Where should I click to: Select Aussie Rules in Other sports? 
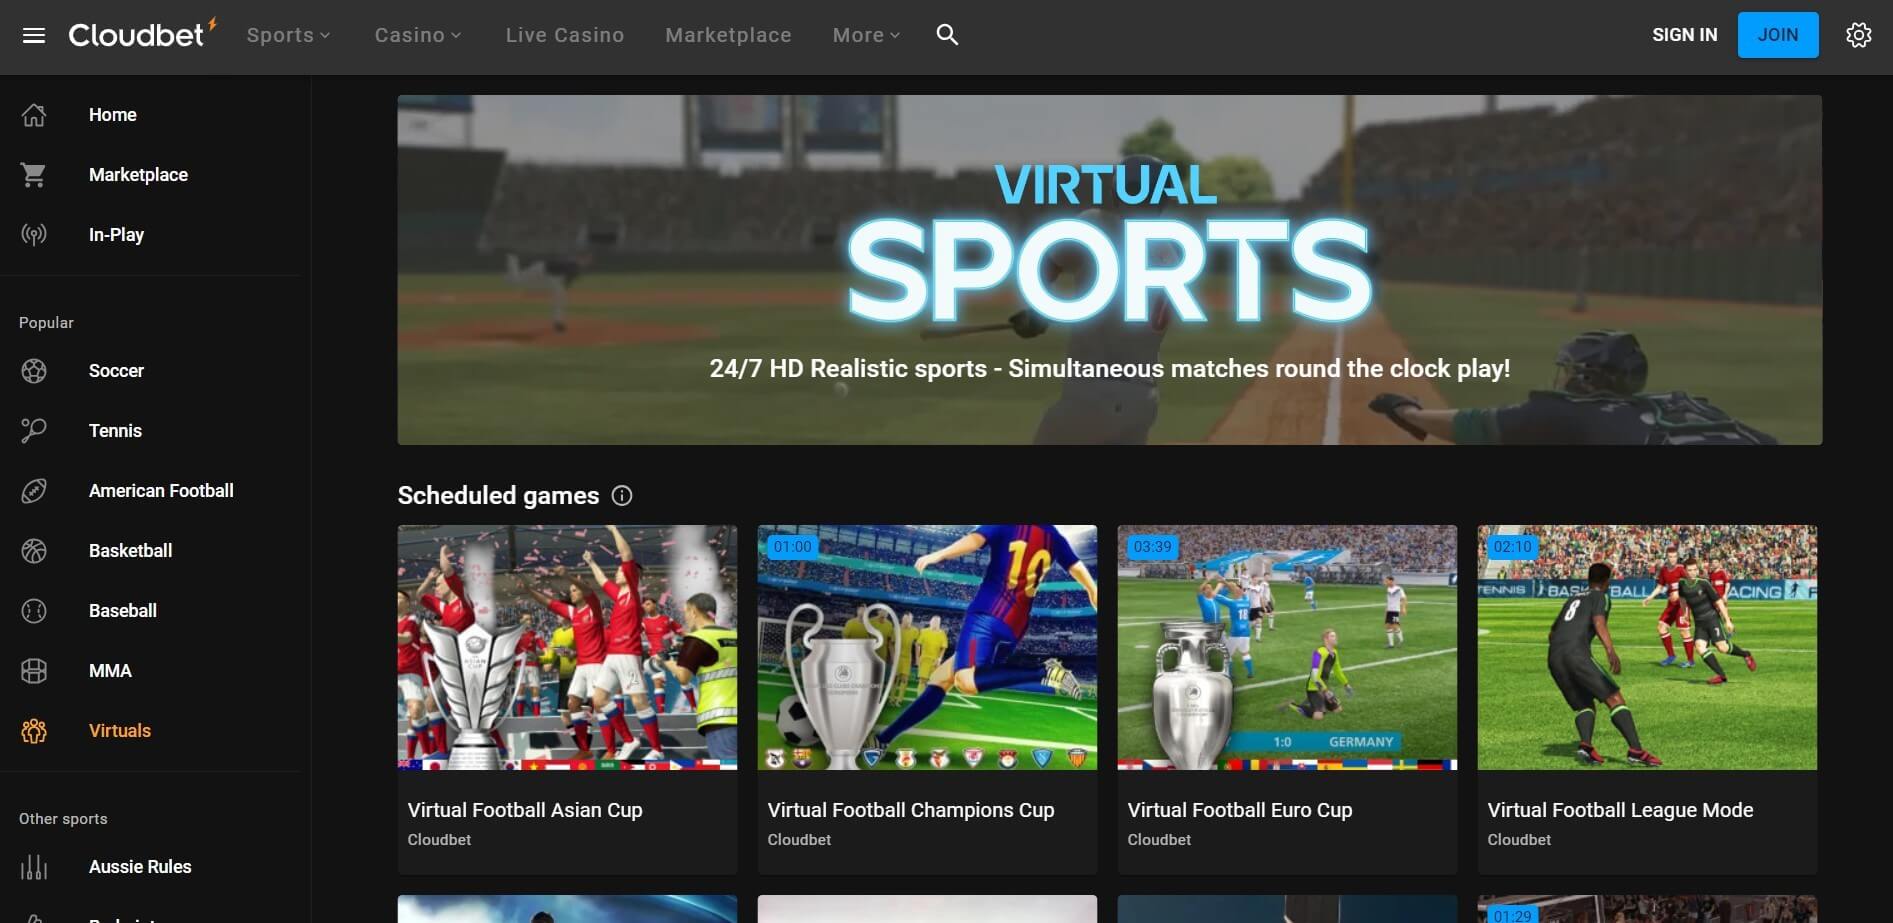[x=140, y=867]
